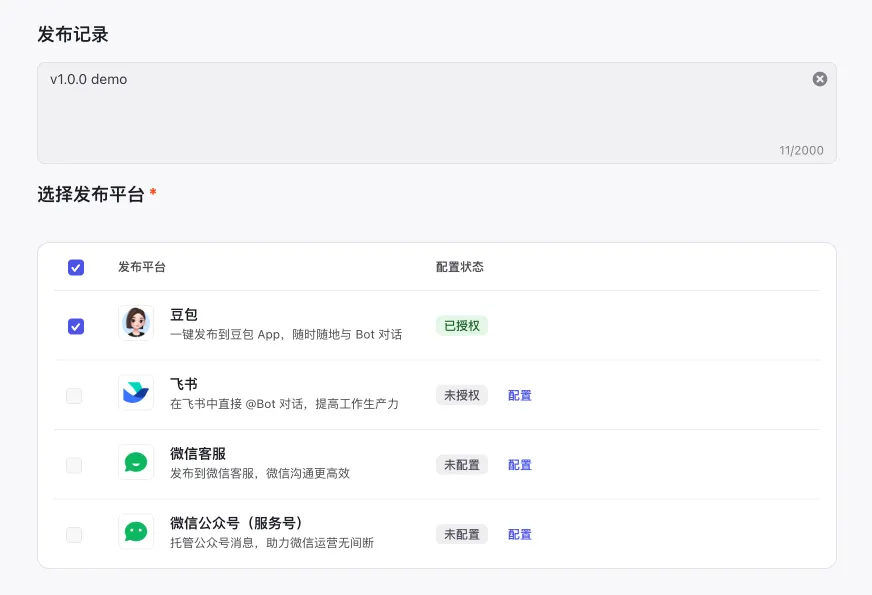Check the 飞书 platform checkbox

pos(74,396)
